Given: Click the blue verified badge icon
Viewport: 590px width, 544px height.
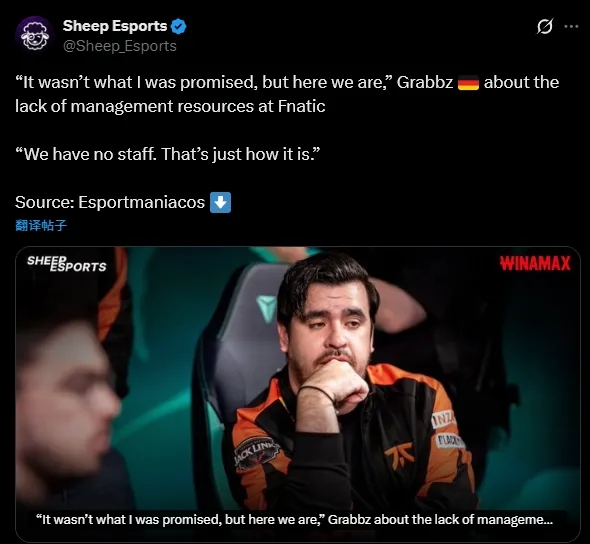Looking at the screenshot, I should [178, 26].
